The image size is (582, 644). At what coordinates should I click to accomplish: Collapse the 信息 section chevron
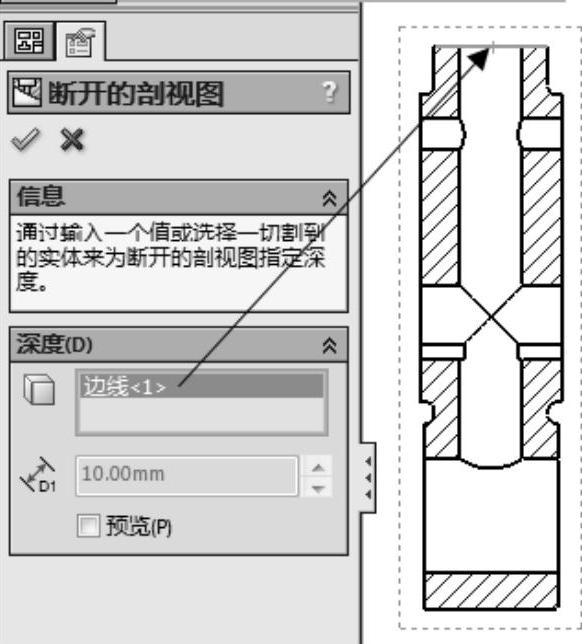pyautogui.click(x=329, y=198)
